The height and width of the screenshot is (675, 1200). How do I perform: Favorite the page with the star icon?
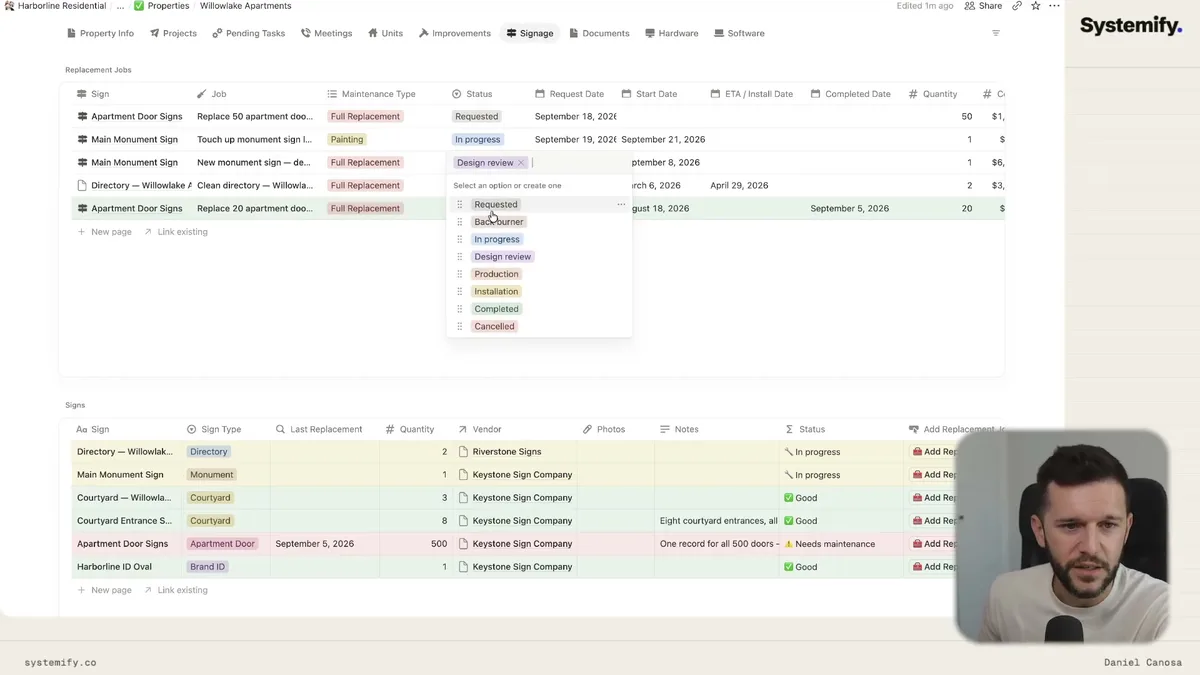pos(1036,6)
